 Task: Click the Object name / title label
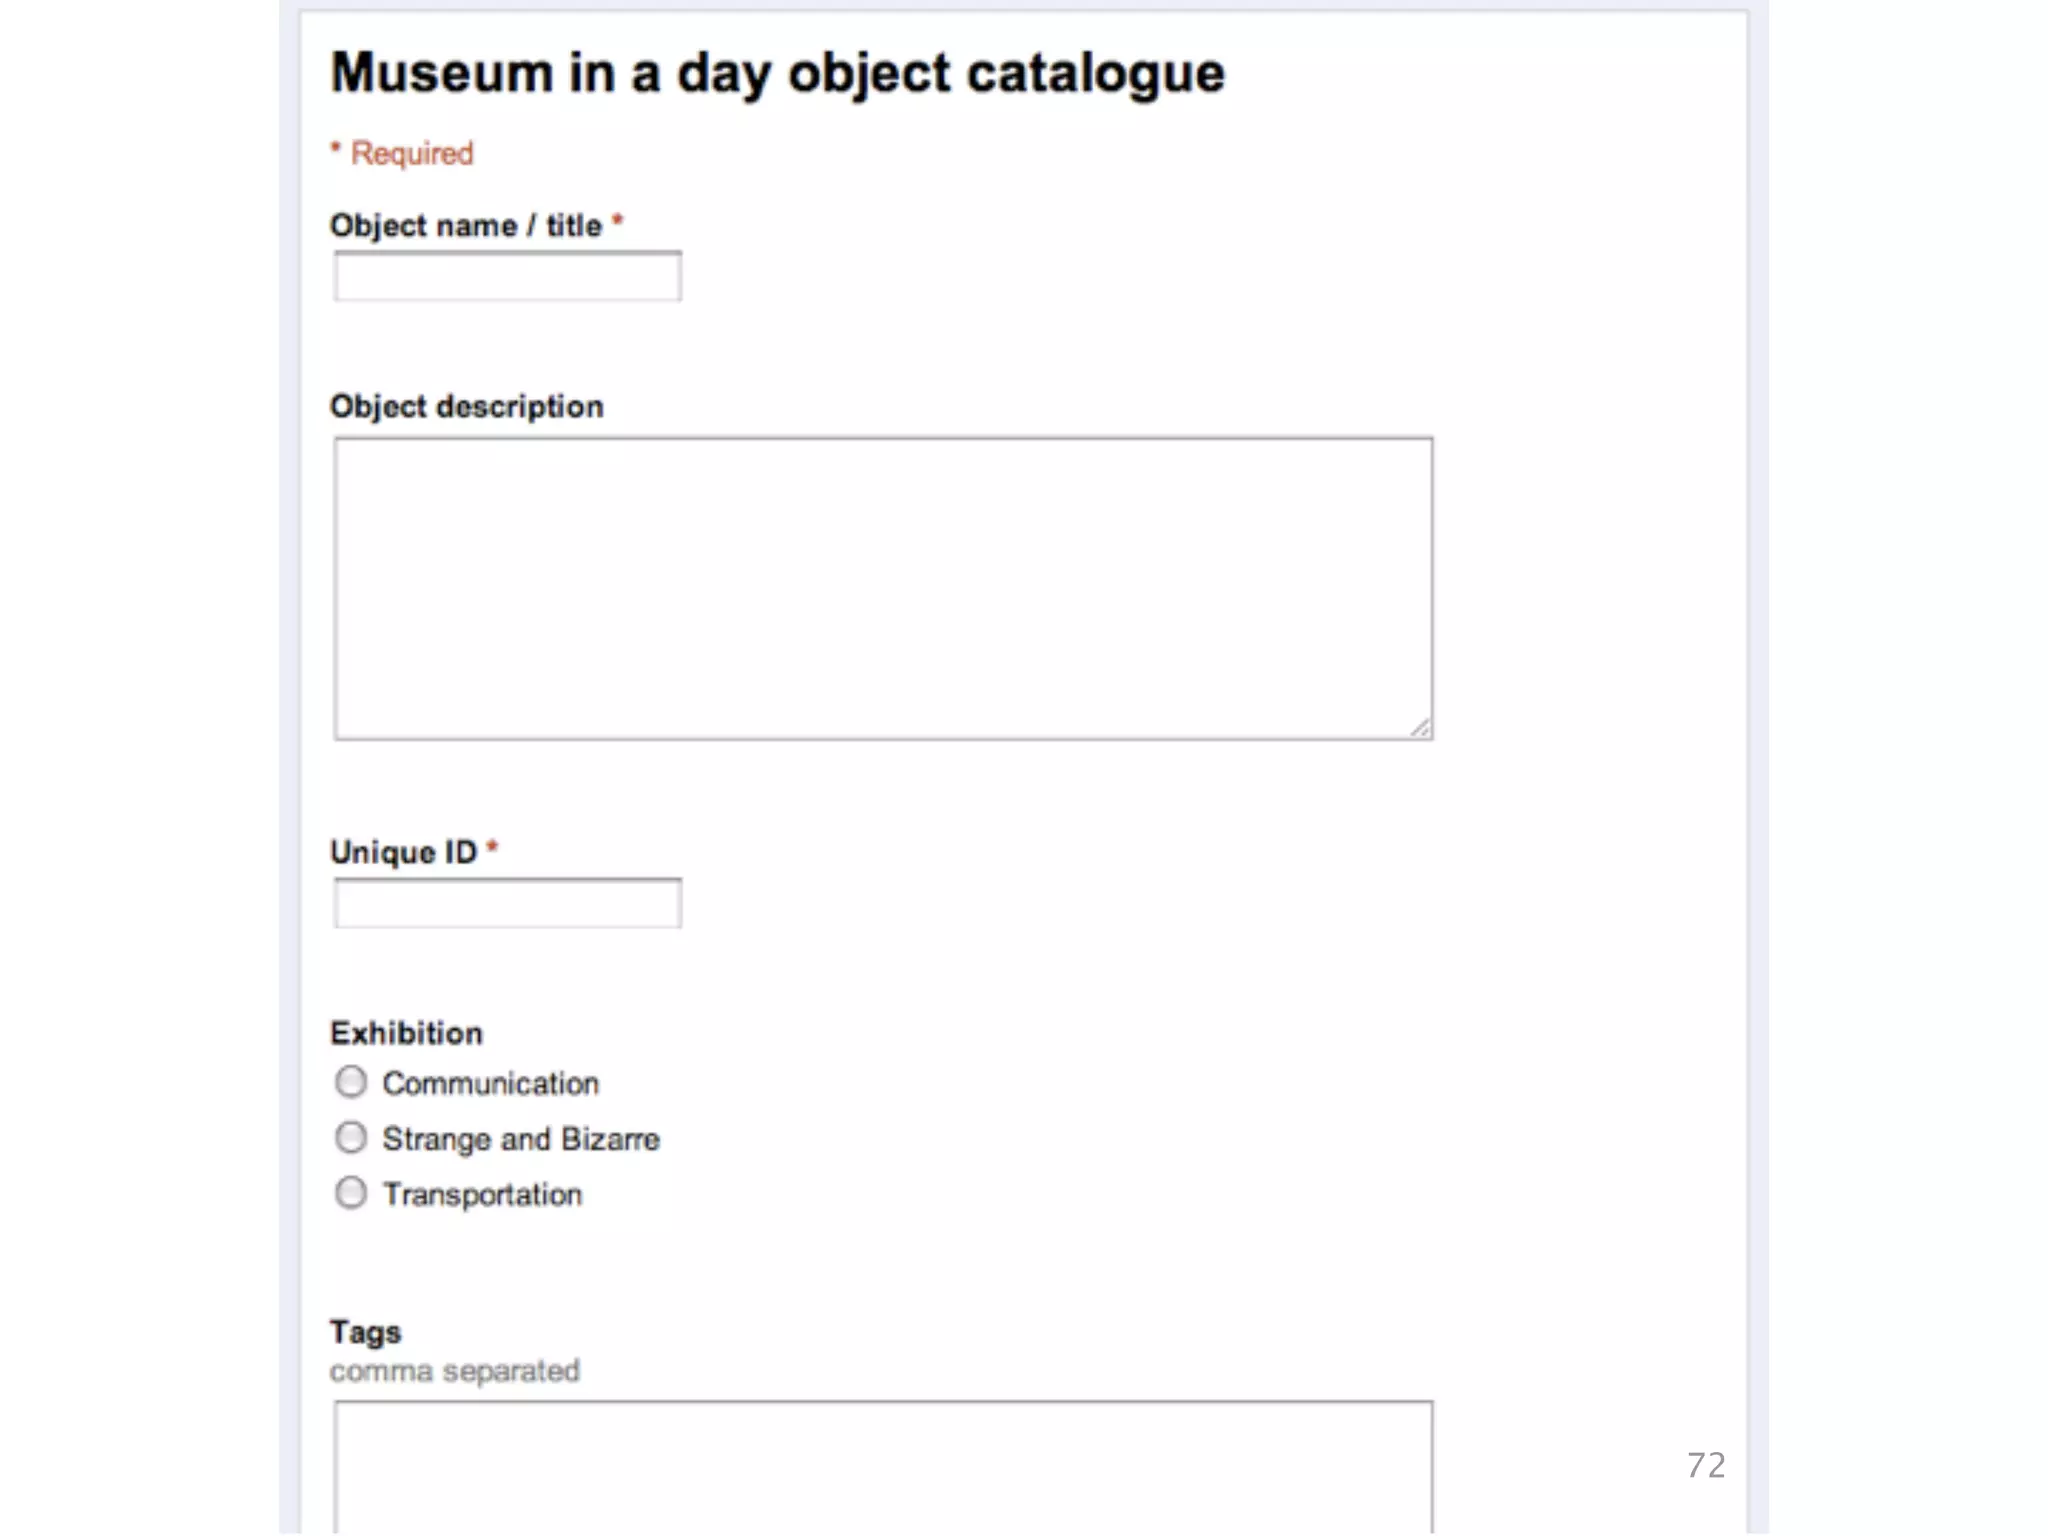coord(466,226)
